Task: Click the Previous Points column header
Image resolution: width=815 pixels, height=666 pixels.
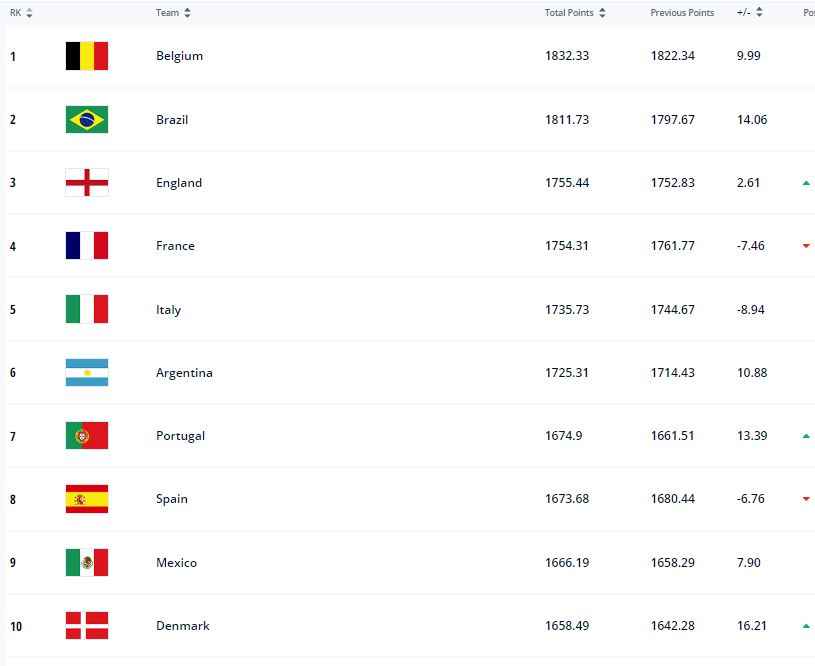Action: coord(682,13)
